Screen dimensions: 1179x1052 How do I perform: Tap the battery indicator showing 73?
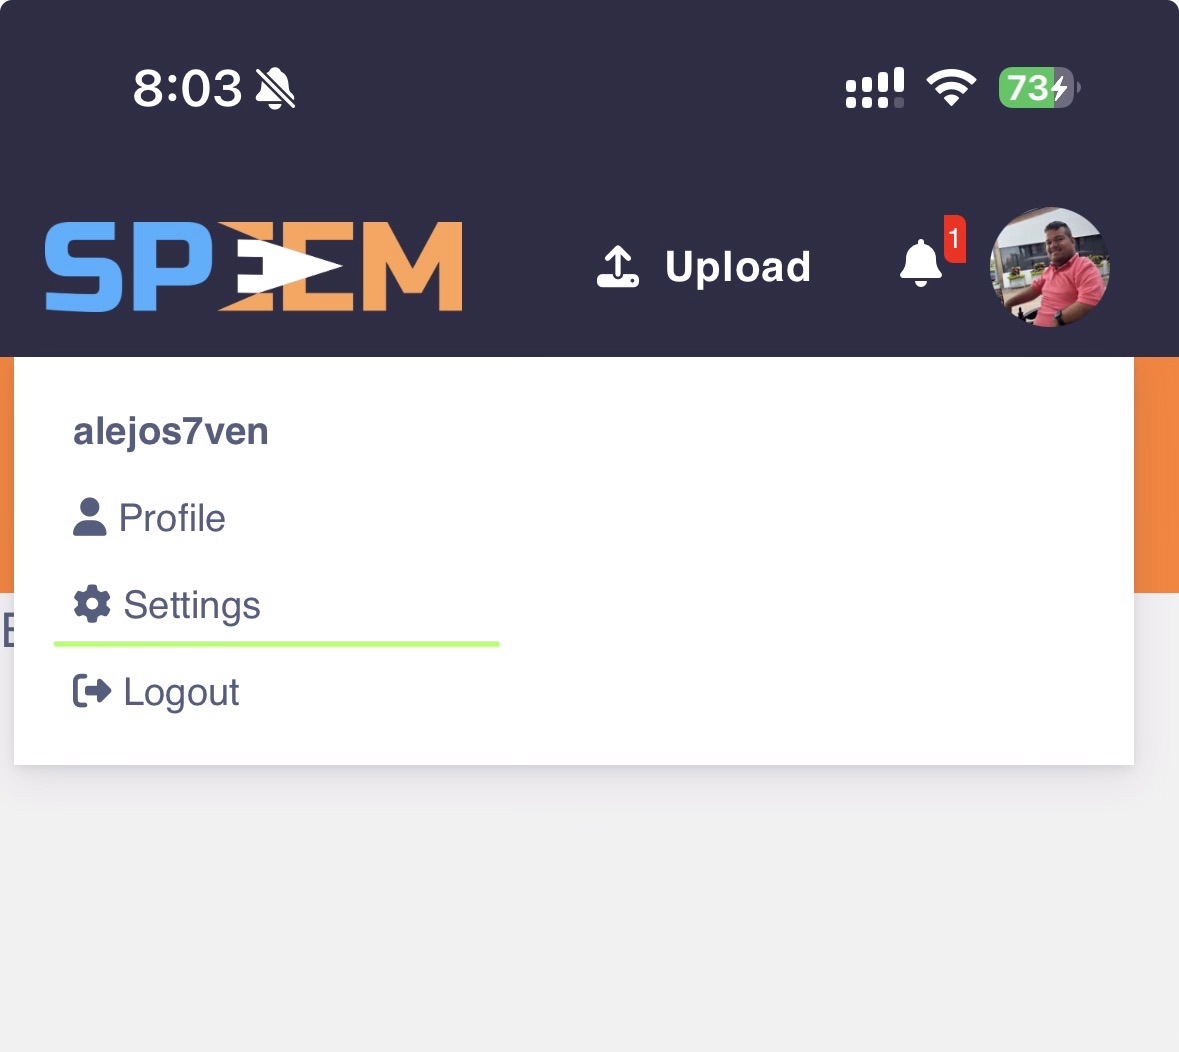1038,87
